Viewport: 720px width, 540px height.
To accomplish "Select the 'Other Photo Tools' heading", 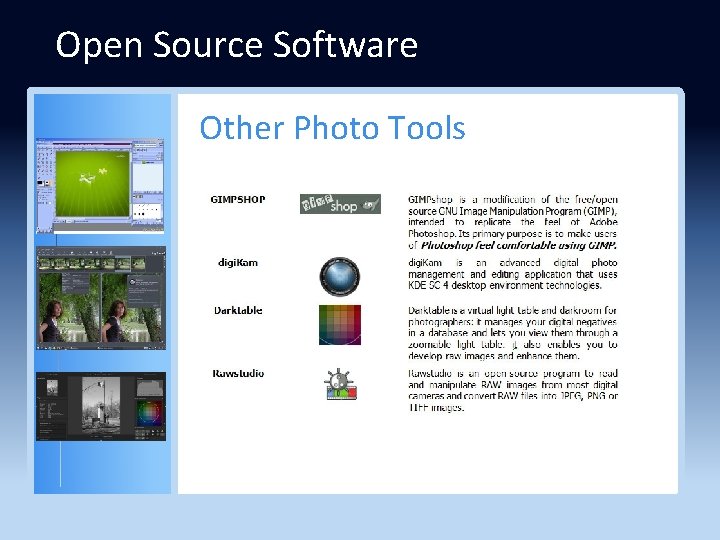I will tap(332, 127).
